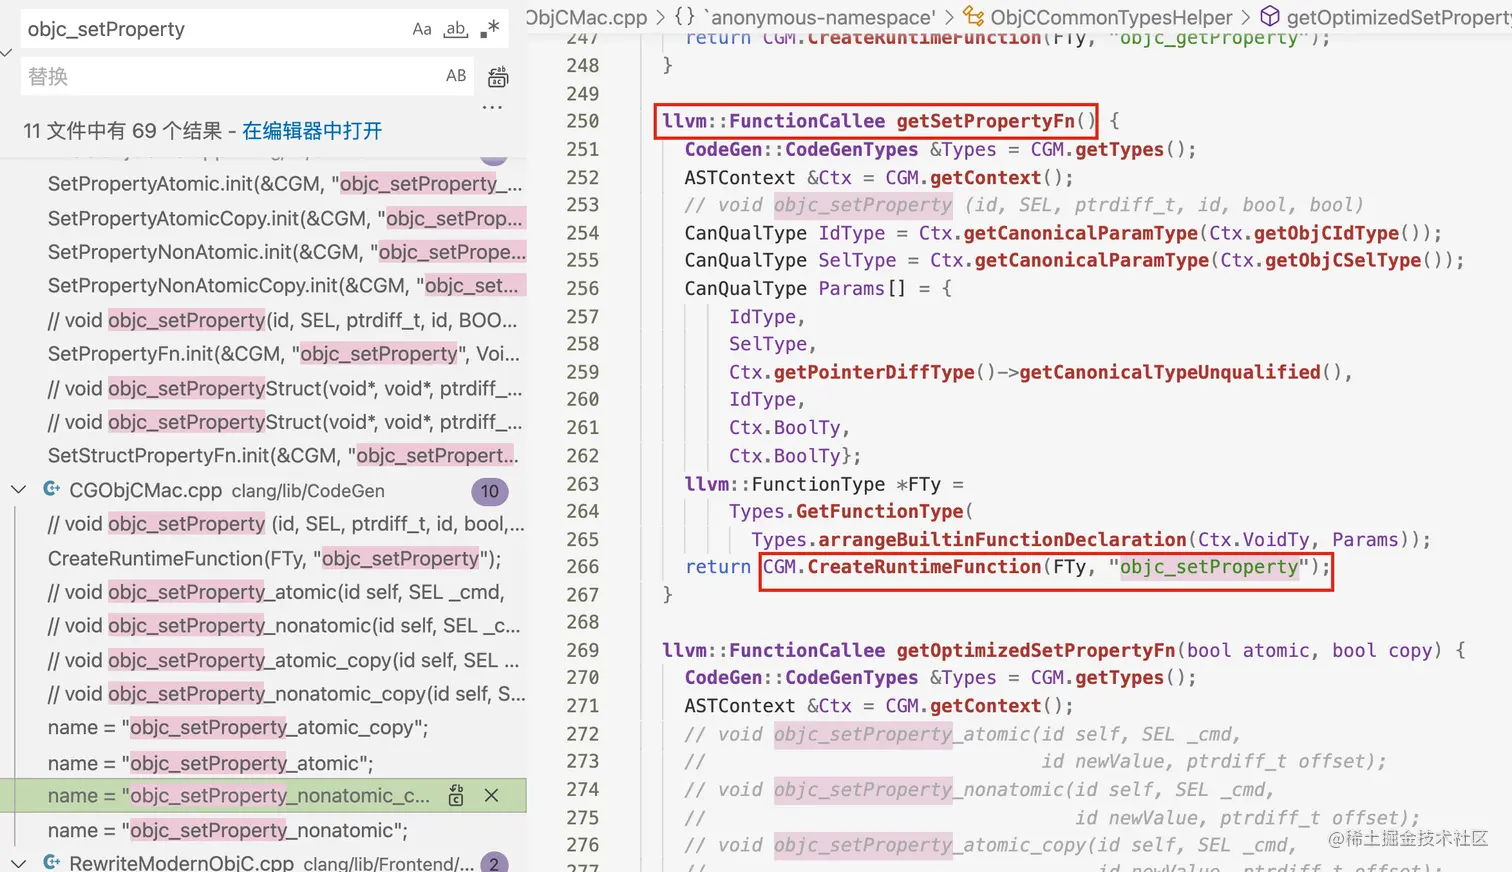The image size is (1512, 872).
Task: Toggle Match Whole Word search option
Action: (456, 29)
